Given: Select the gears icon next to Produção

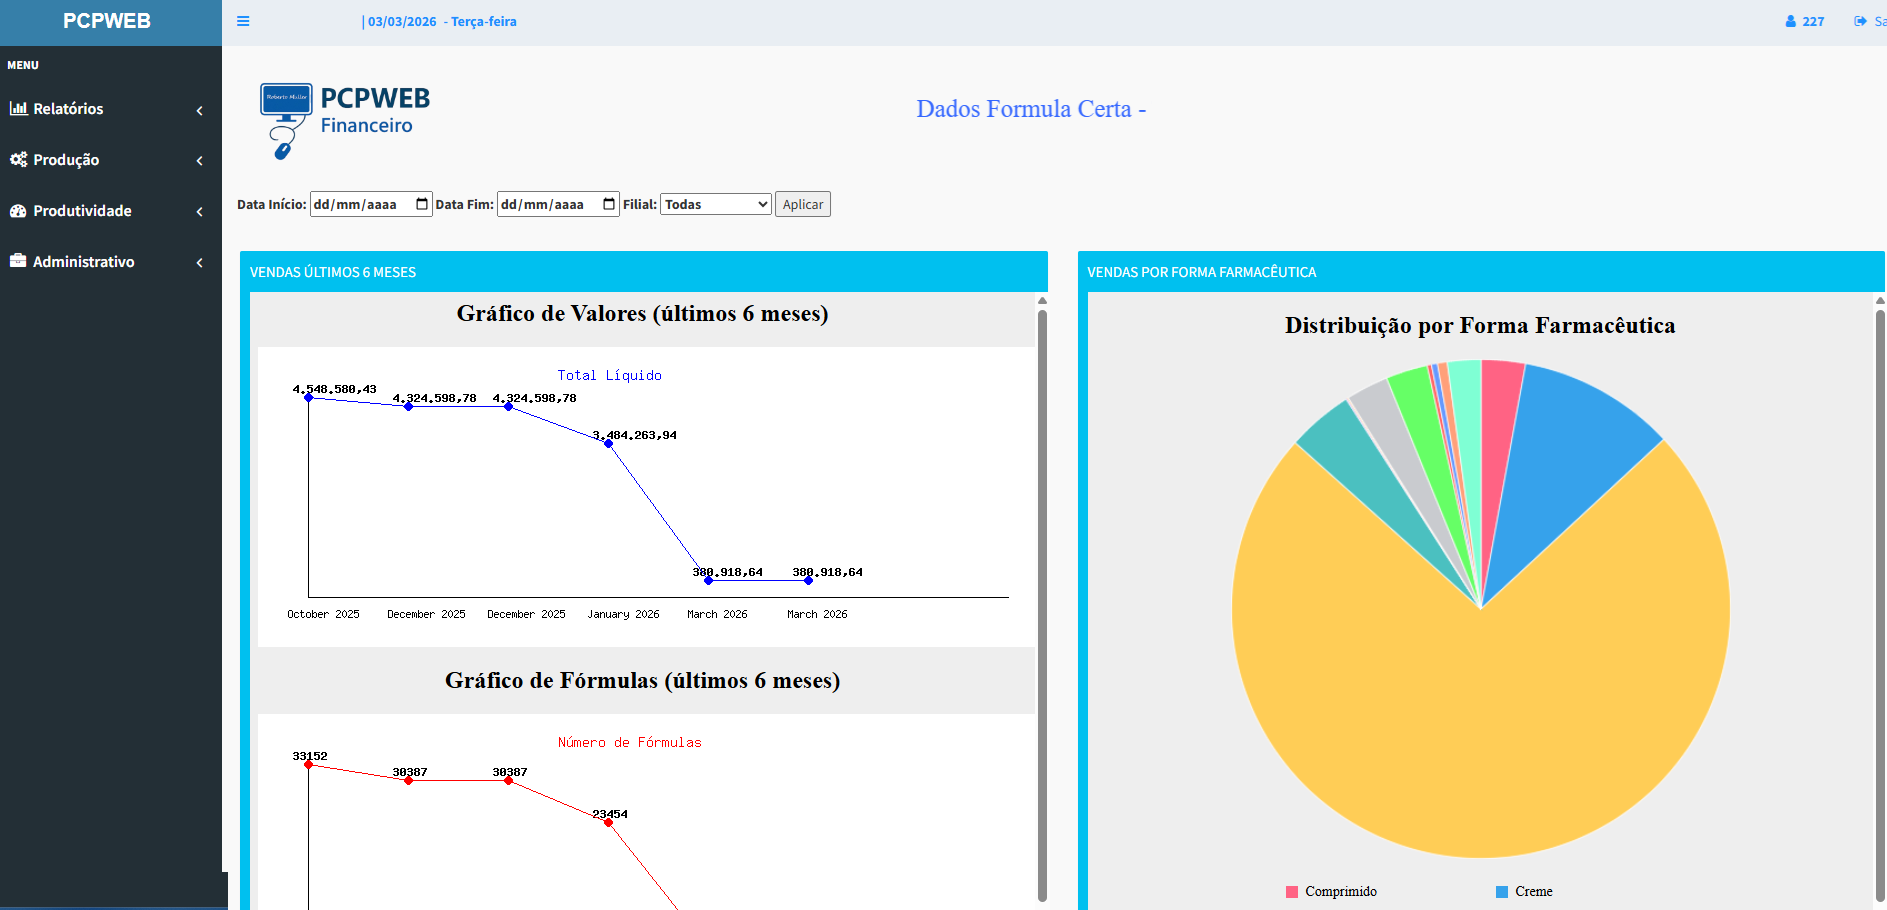Looking at the screenshot, I should (x=18, y=160).
